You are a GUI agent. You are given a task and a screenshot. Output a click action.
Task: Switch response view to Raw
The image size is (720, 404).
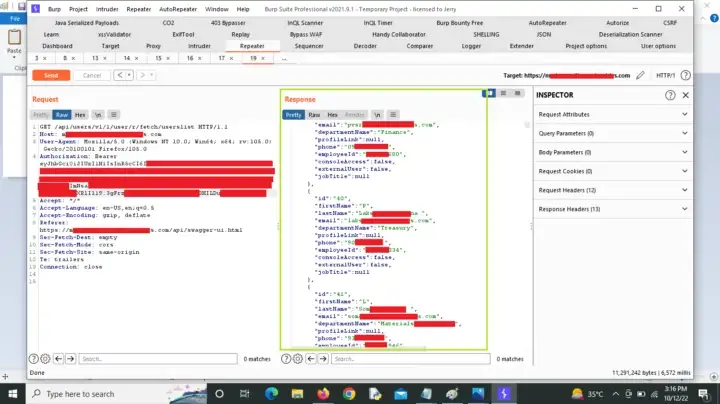(314, 115)
